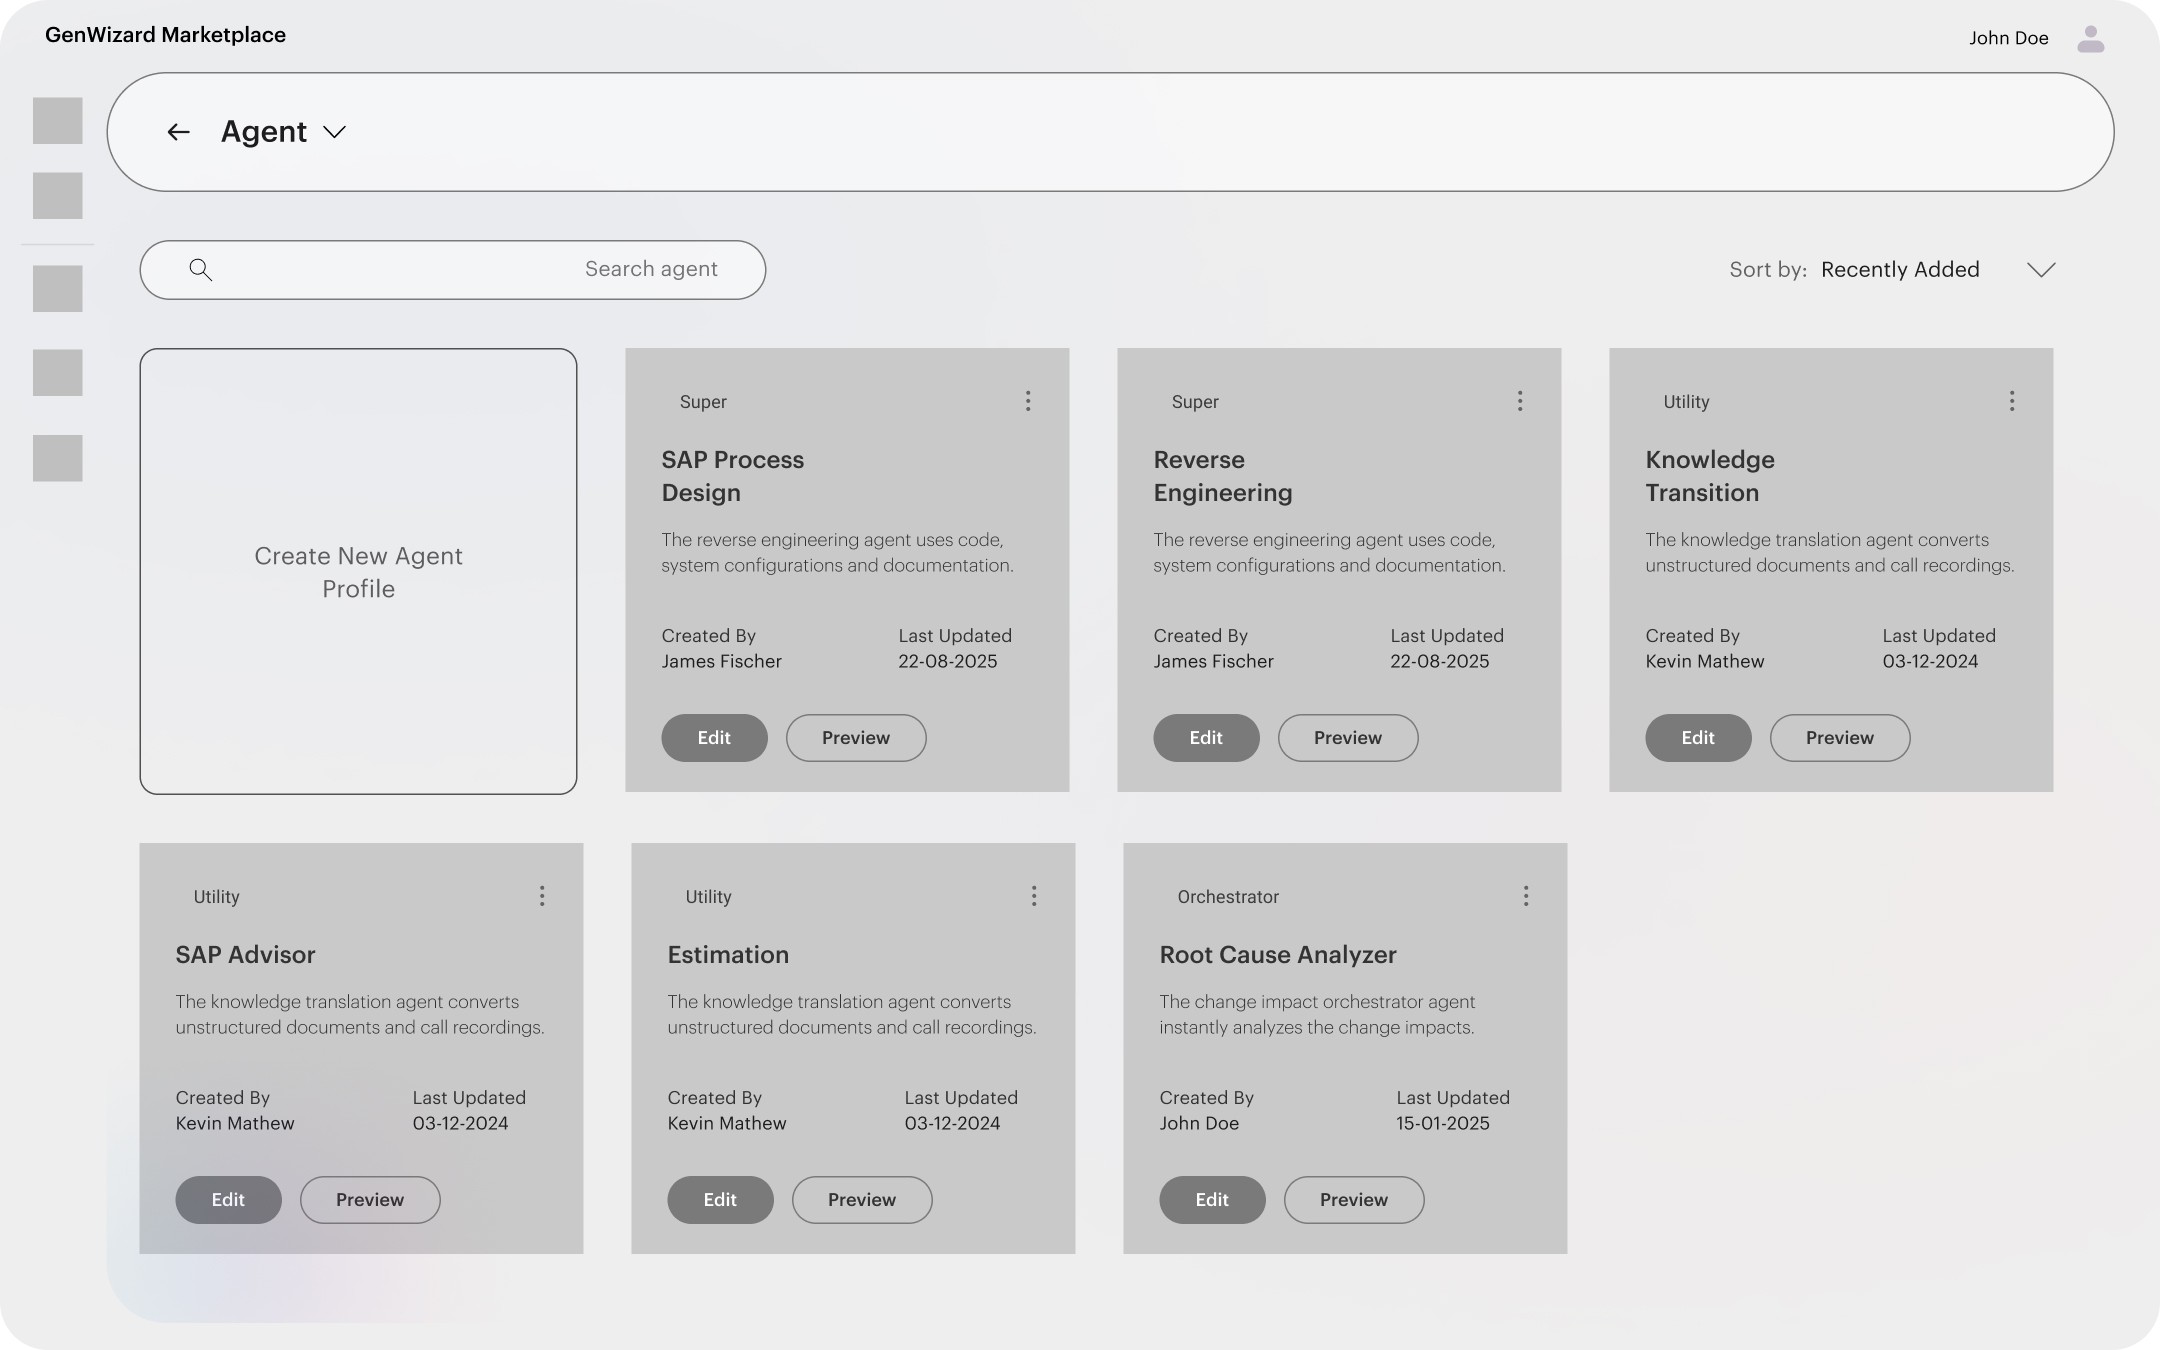Open three-dot menu on Knowledge Transition card
Image resolution: width=2160 pixels, height=1350 pixels.
[2011, 401]
